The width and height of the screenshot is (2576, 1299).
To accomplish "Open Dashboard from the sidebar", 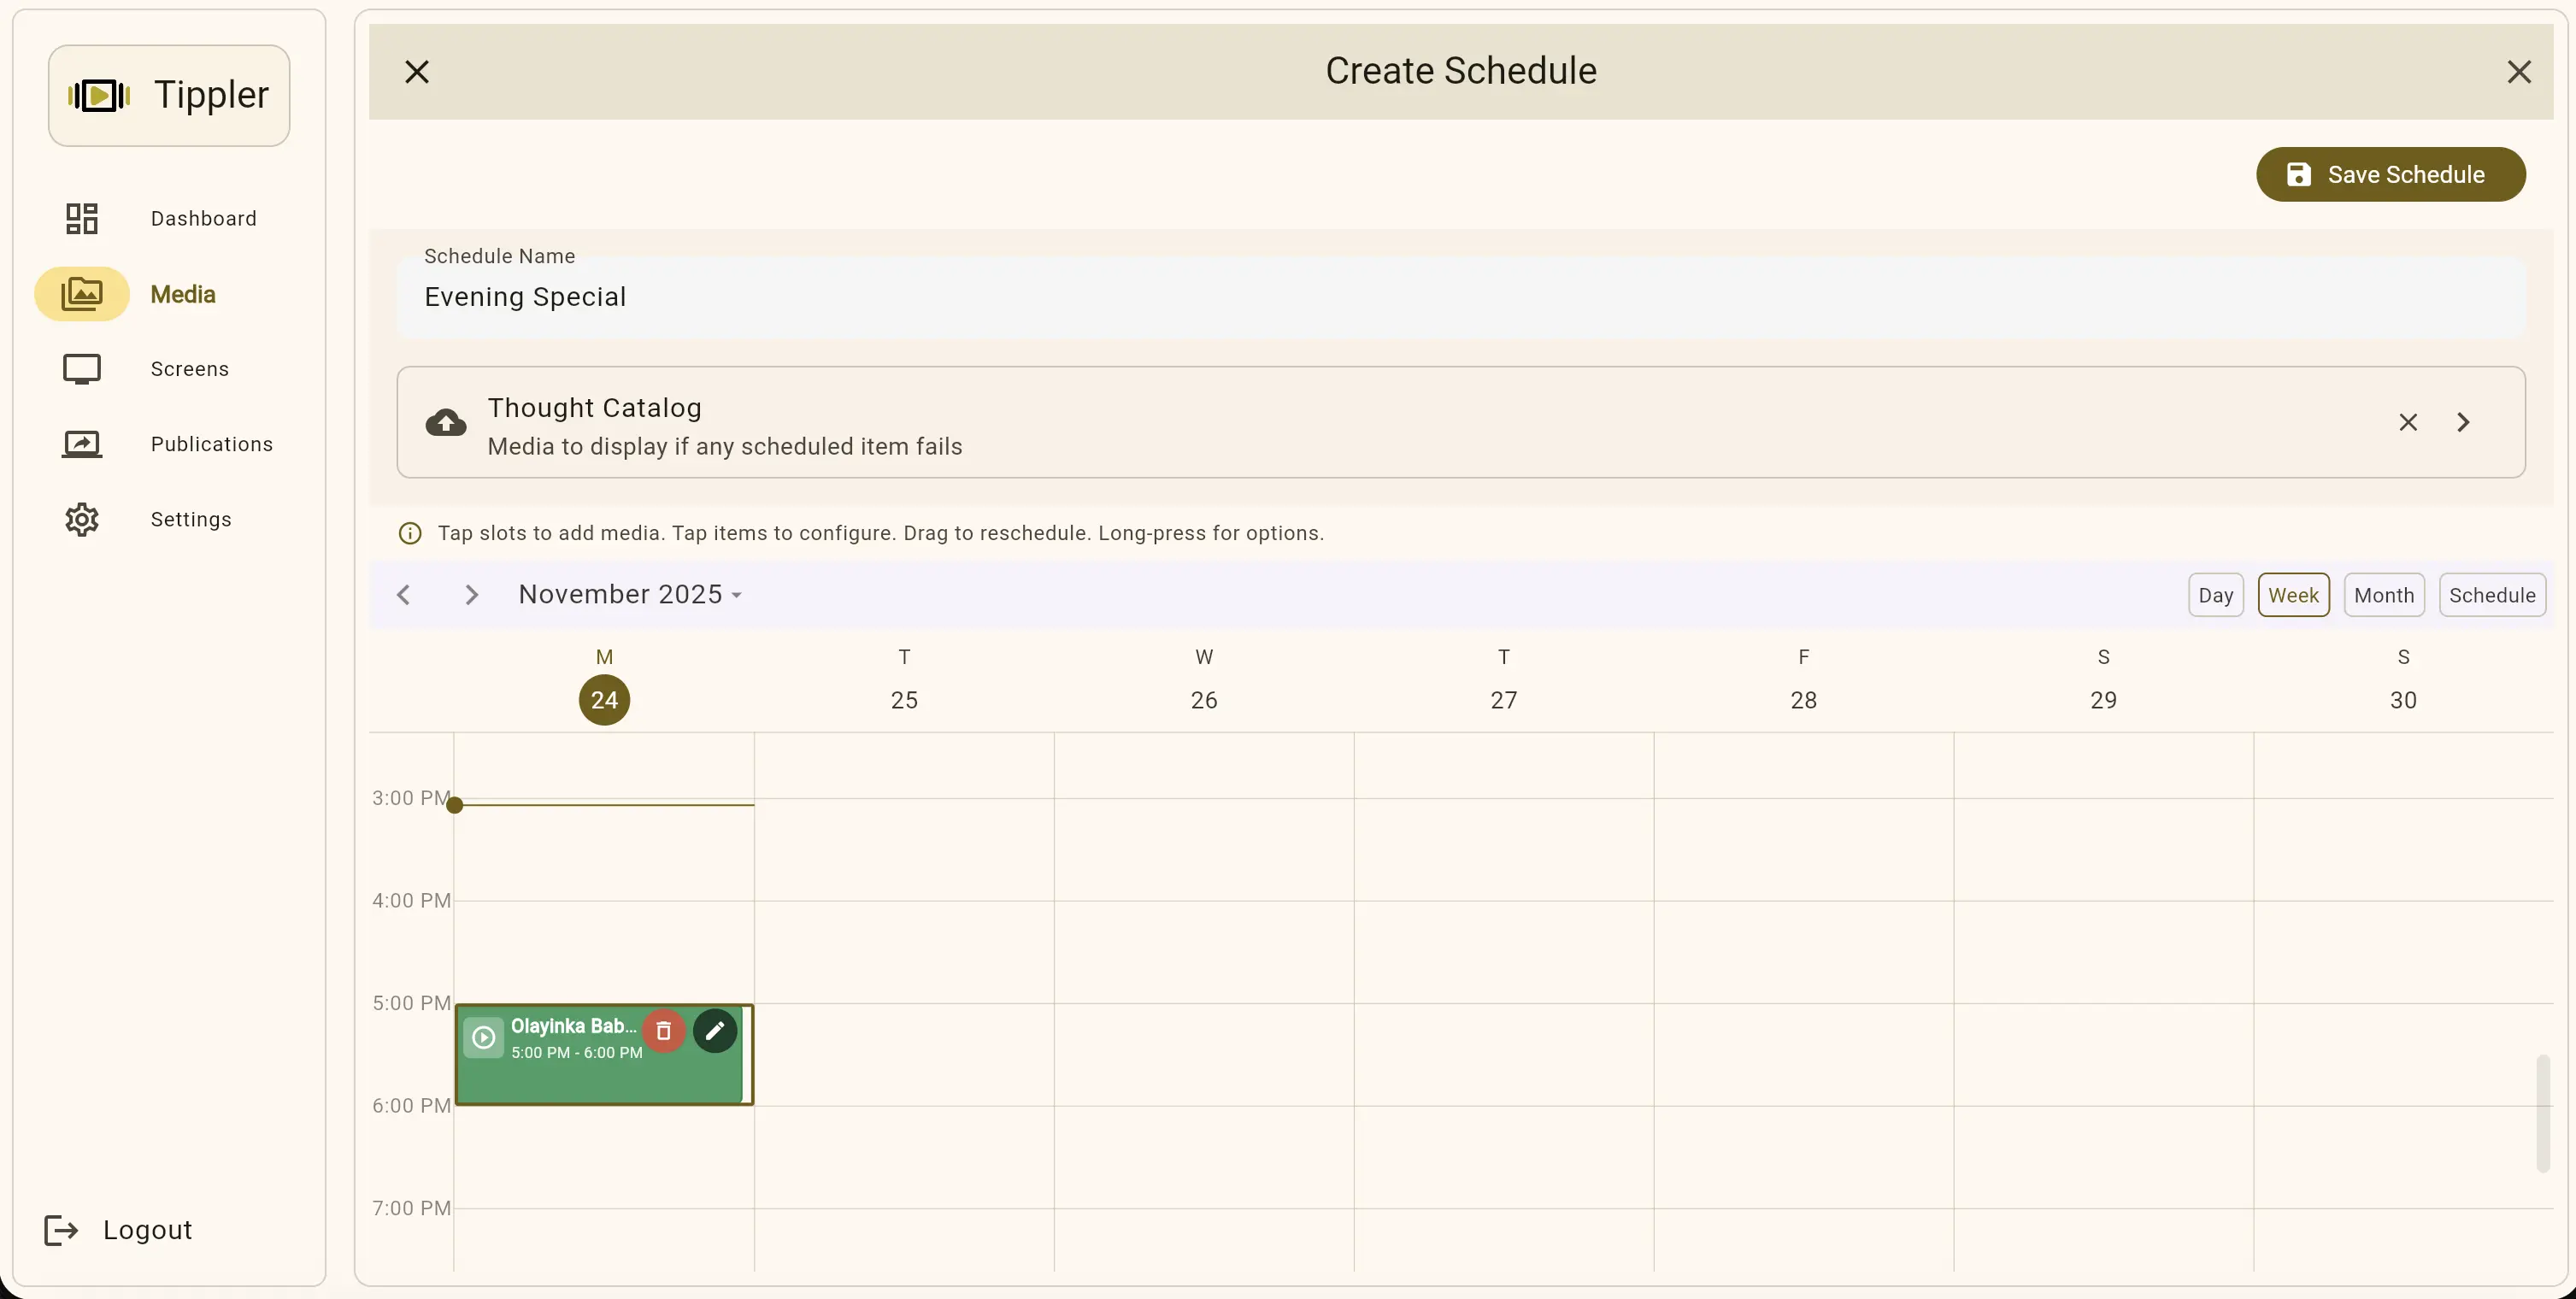I will coord(203,218).
